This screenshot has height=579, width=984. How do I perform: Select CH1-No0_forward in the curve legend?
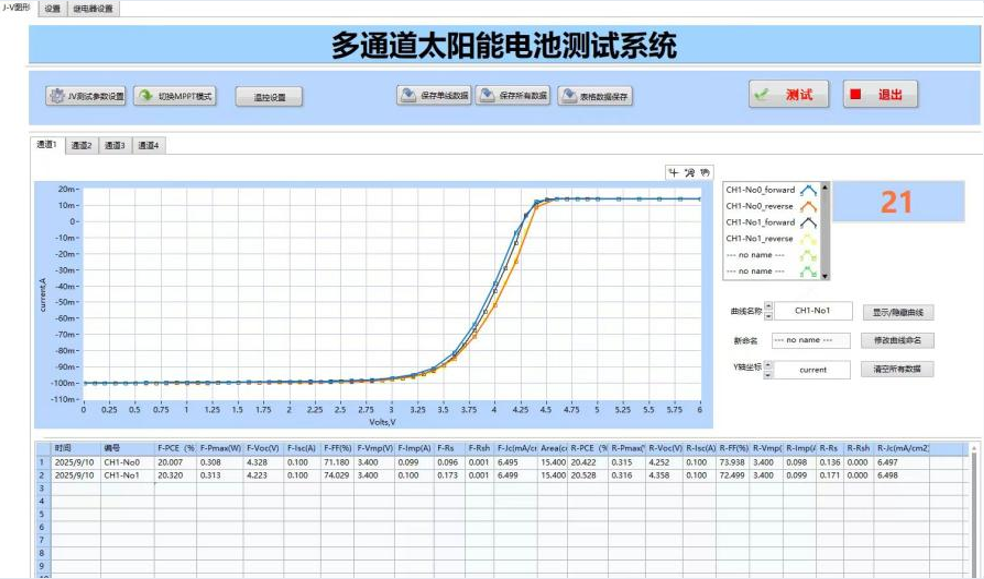point(762,189)
